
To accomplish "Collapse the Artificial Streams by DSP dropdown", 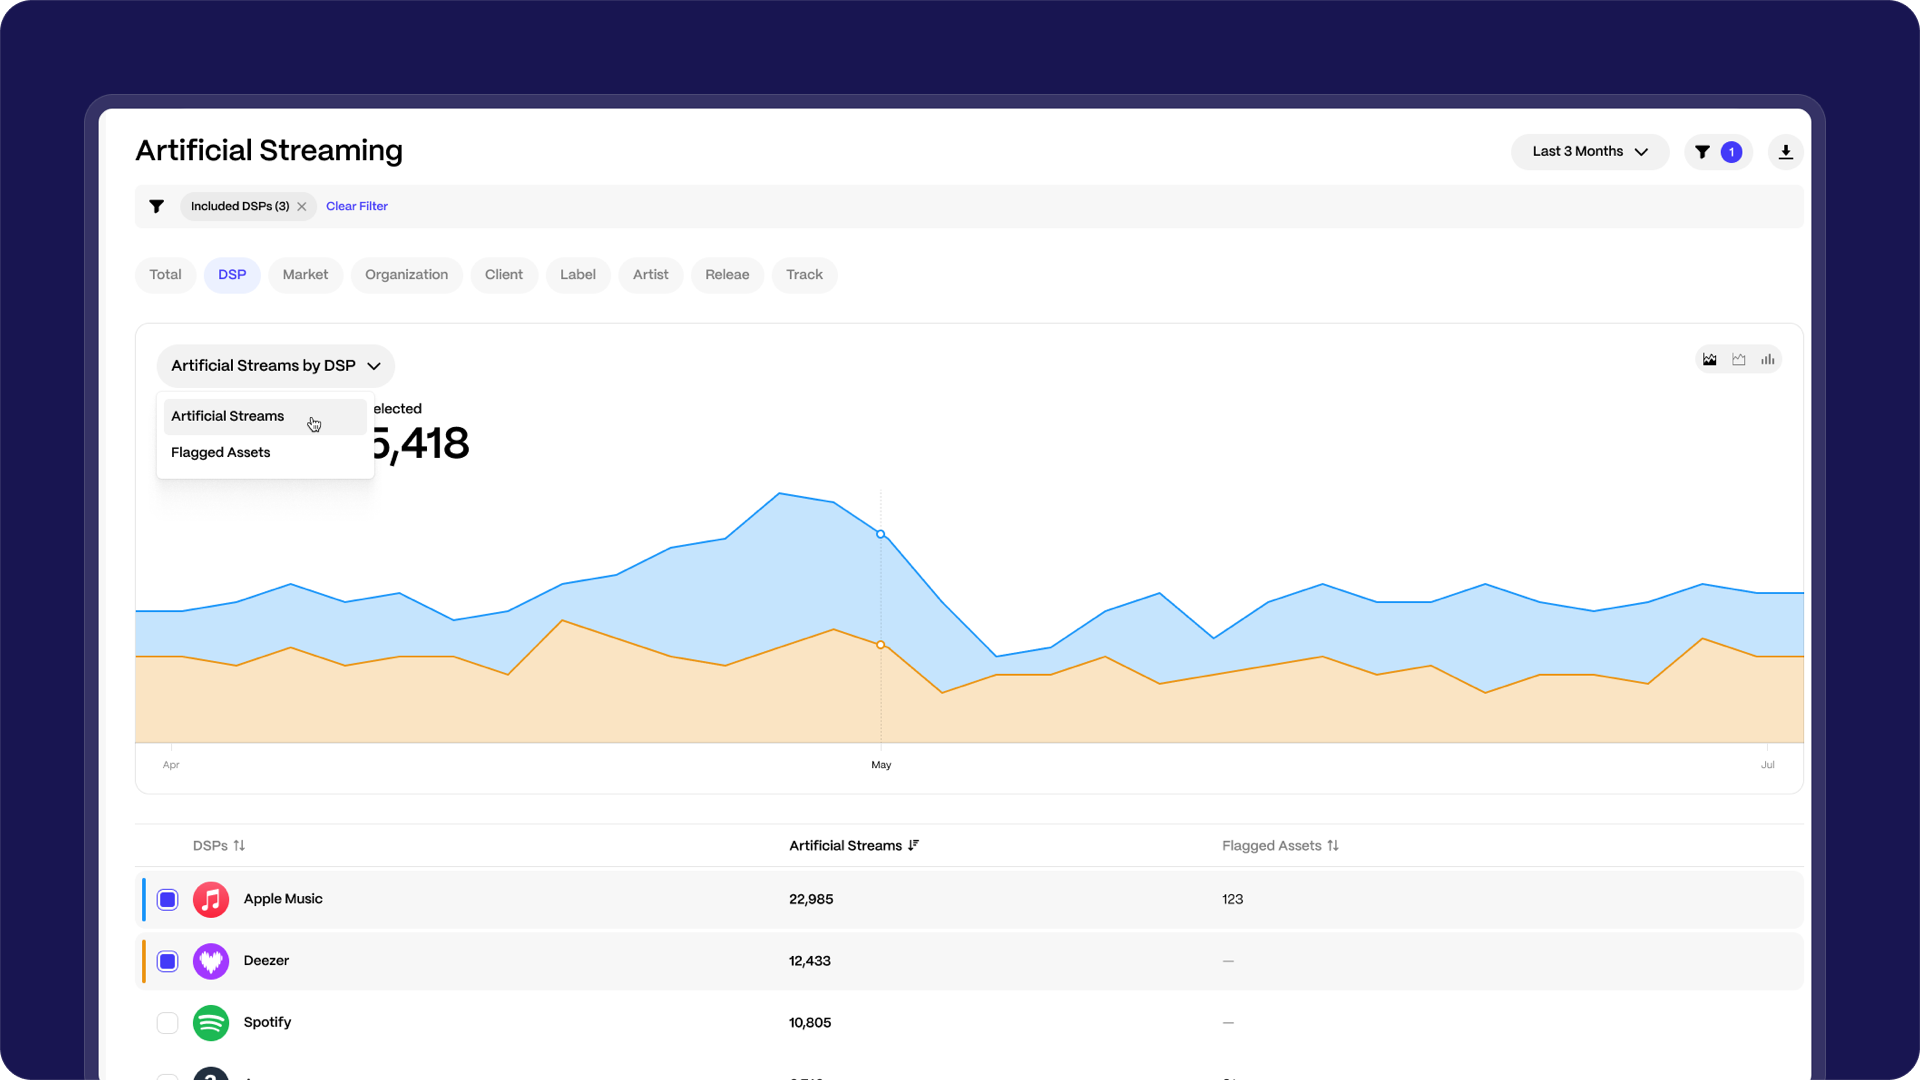I will (275, 366).
